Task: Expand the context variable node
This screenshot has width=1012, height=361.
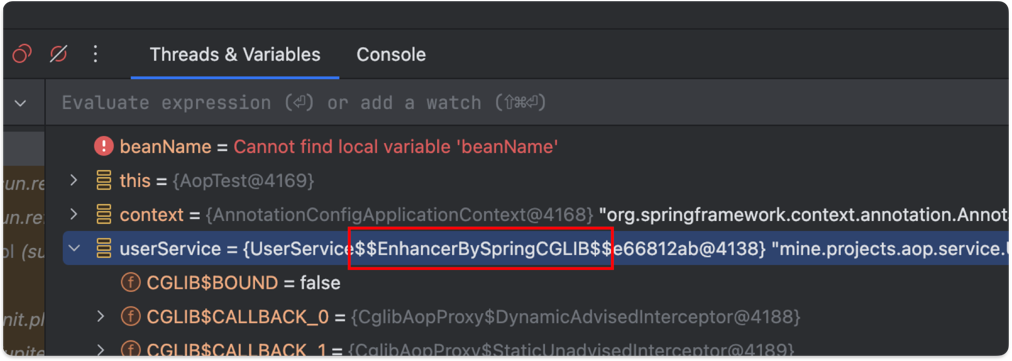Action: coord(74,214)
